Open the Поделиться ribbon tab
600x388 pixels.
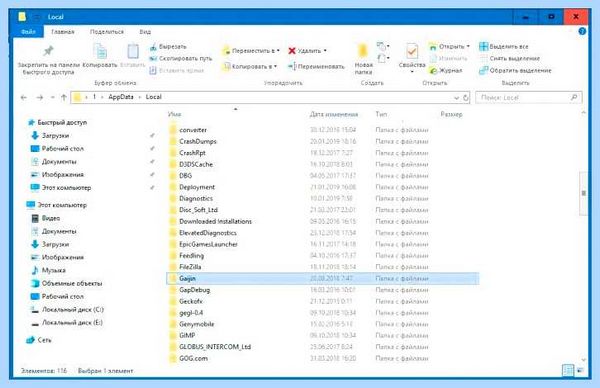107,32
